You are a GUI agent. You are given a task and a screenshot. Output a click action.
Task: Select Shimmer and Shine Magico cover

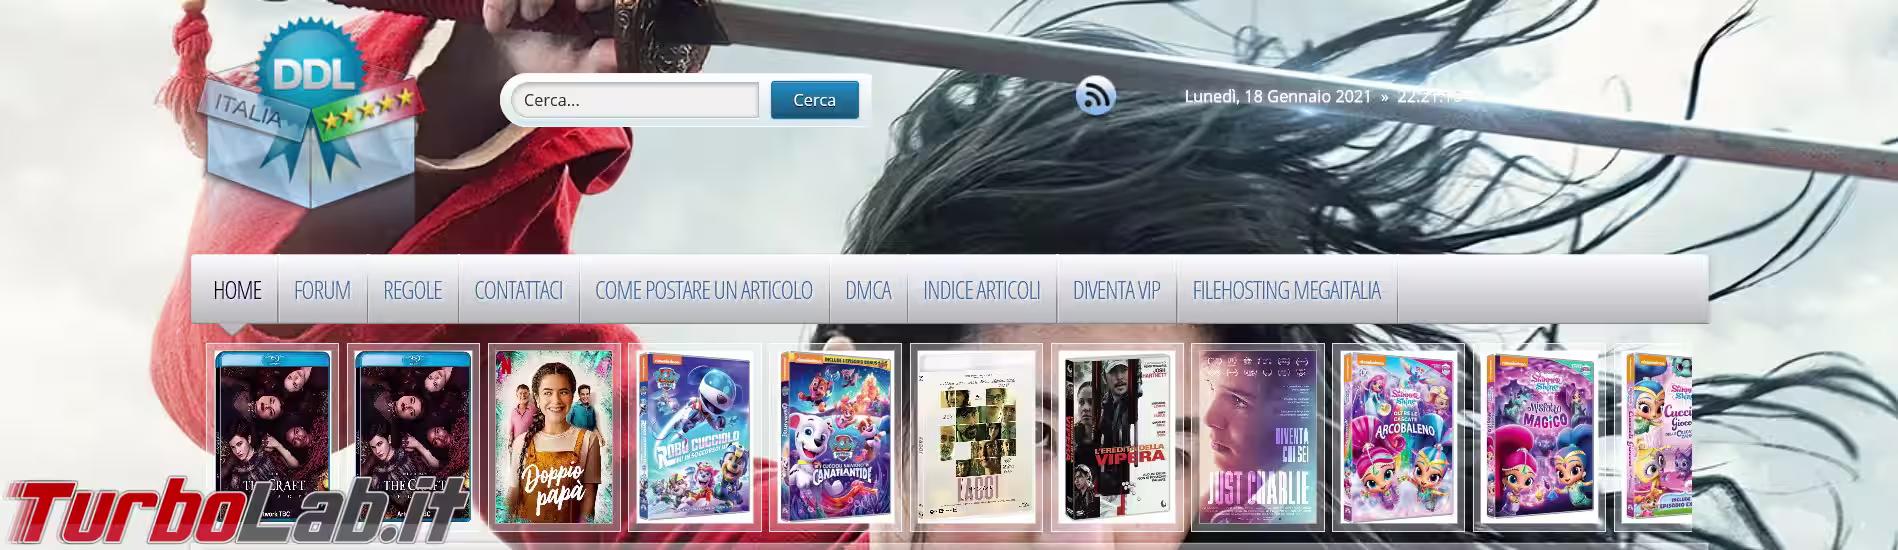(1539, 436)
